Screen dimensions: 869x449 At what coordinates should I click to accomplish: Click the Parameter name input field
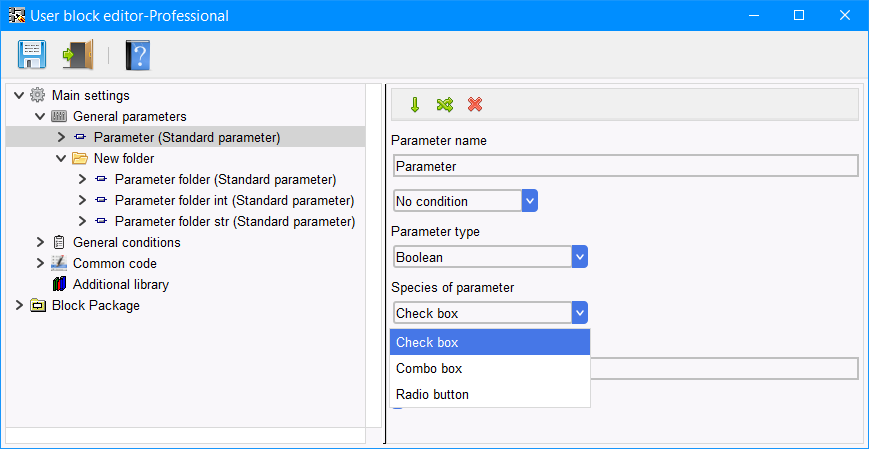(626, 166)
